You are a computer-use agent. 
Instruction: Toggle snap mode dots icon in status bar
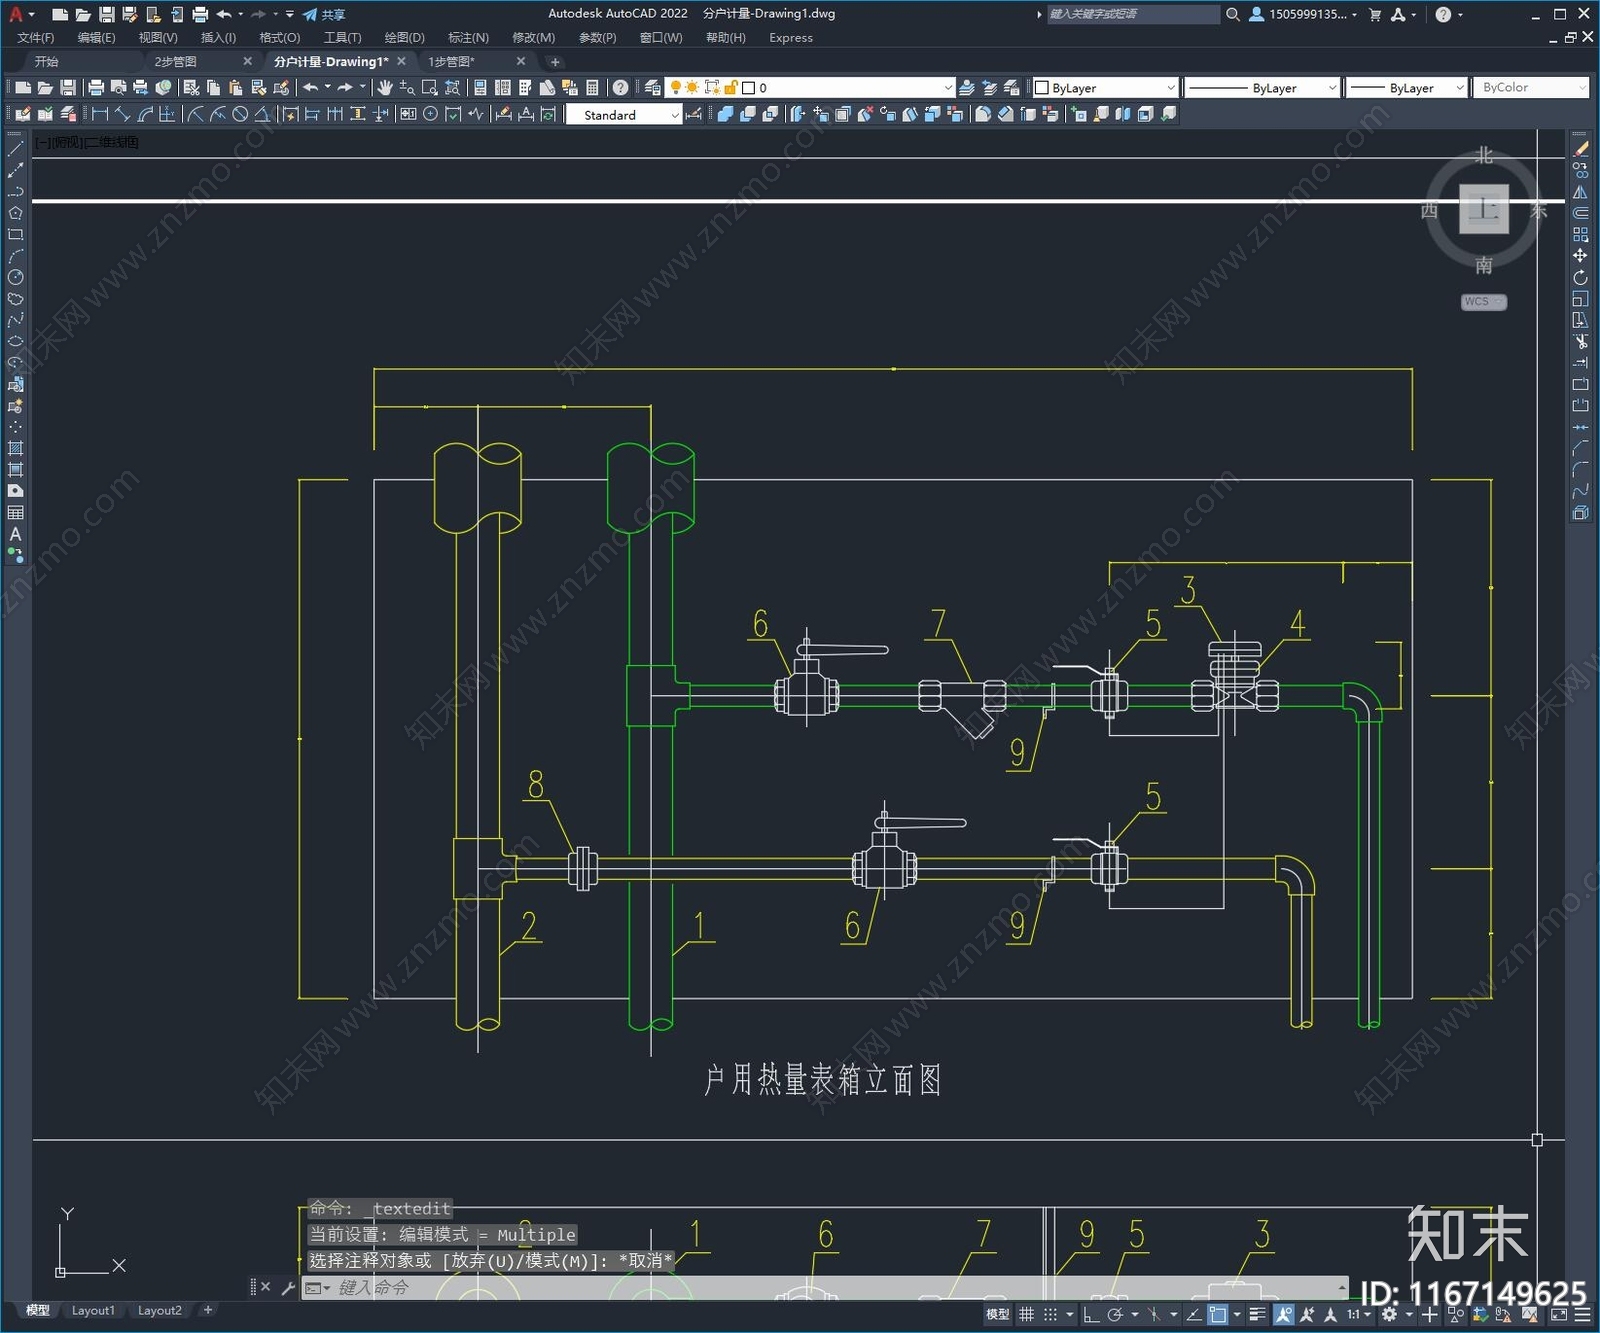click(1051, 1314)
